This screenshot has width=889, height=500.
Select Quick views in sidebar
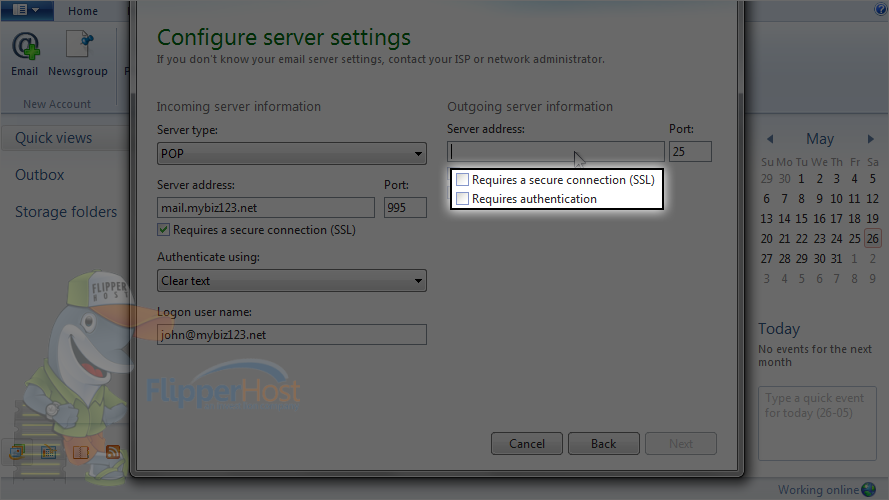coord(53,138)
